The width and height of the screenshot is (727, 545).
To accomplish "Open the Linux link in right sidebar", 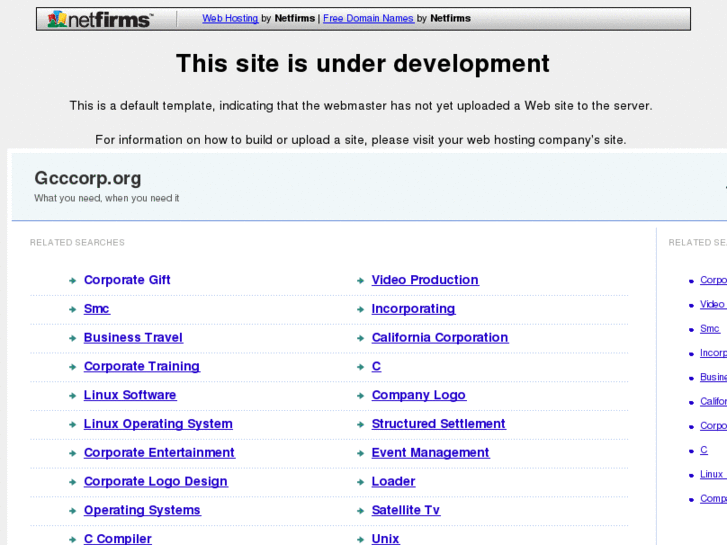I will point(712,474).
